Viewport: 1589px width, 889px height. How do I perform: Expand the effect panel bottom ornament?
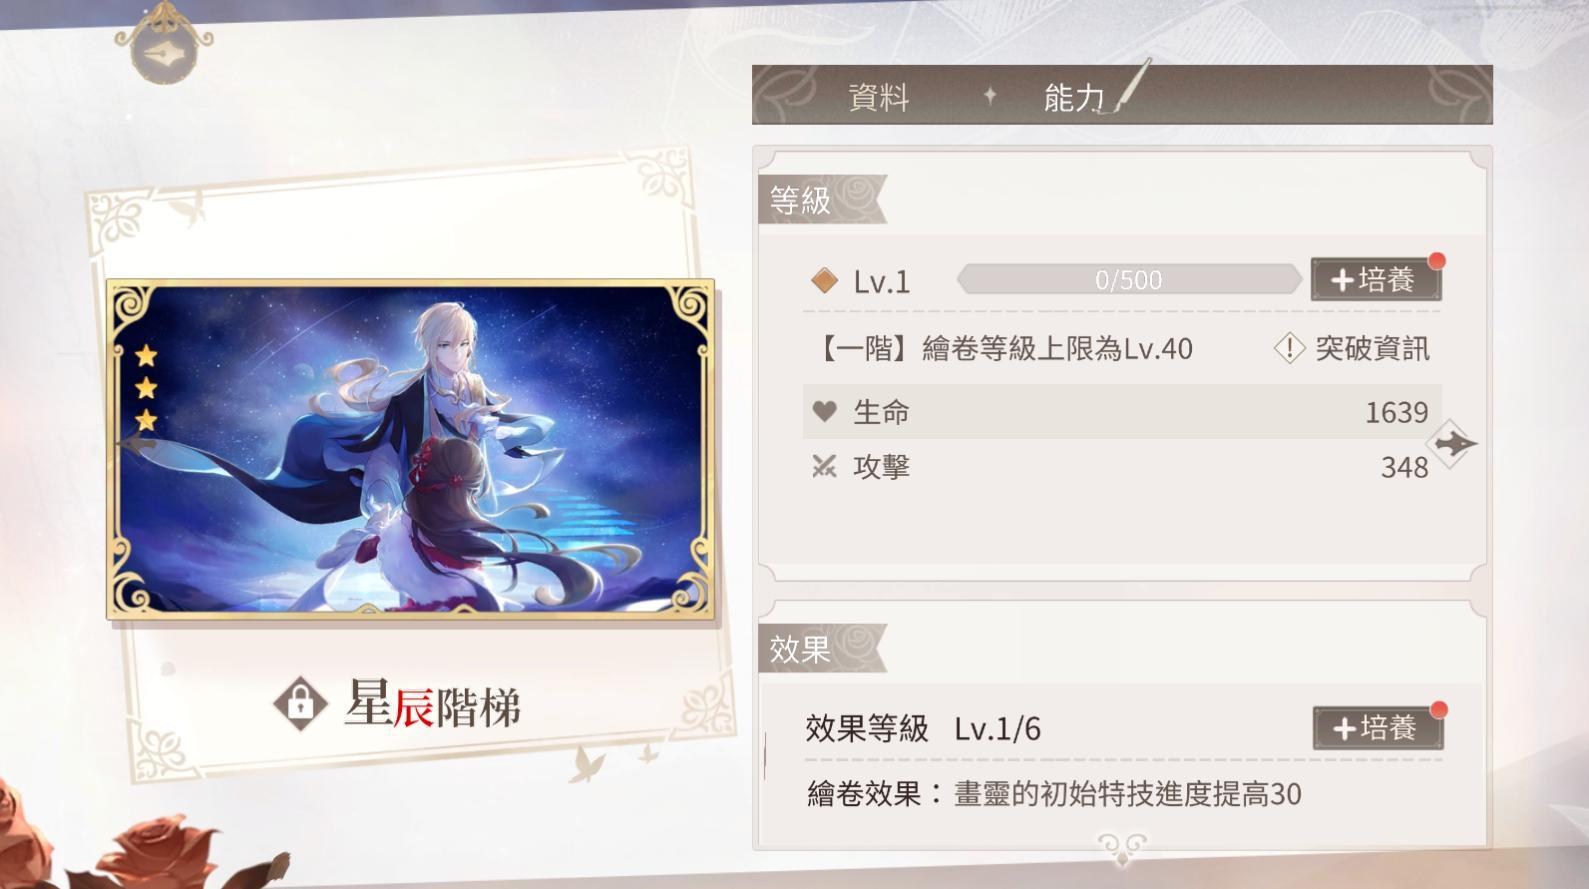[1122, 848]
